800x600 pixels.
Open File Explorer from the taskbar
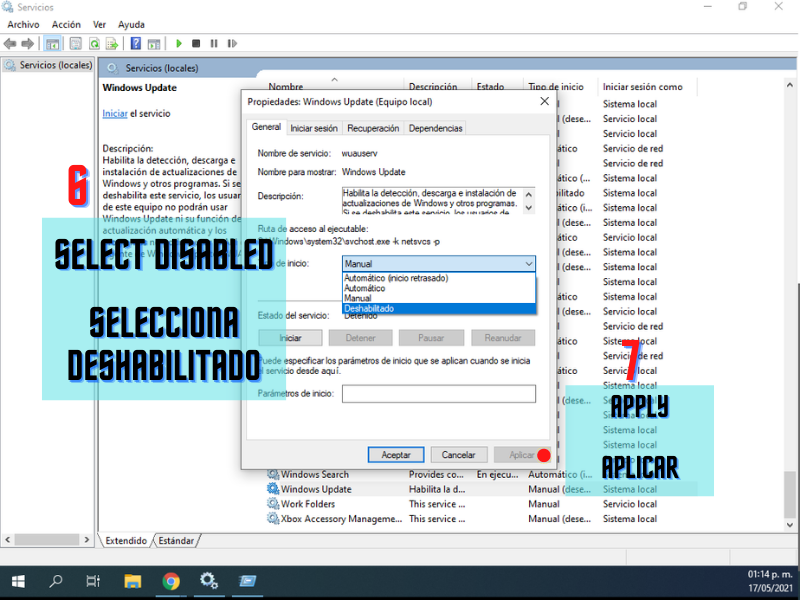pyautogui.click(x=133, y=581)
